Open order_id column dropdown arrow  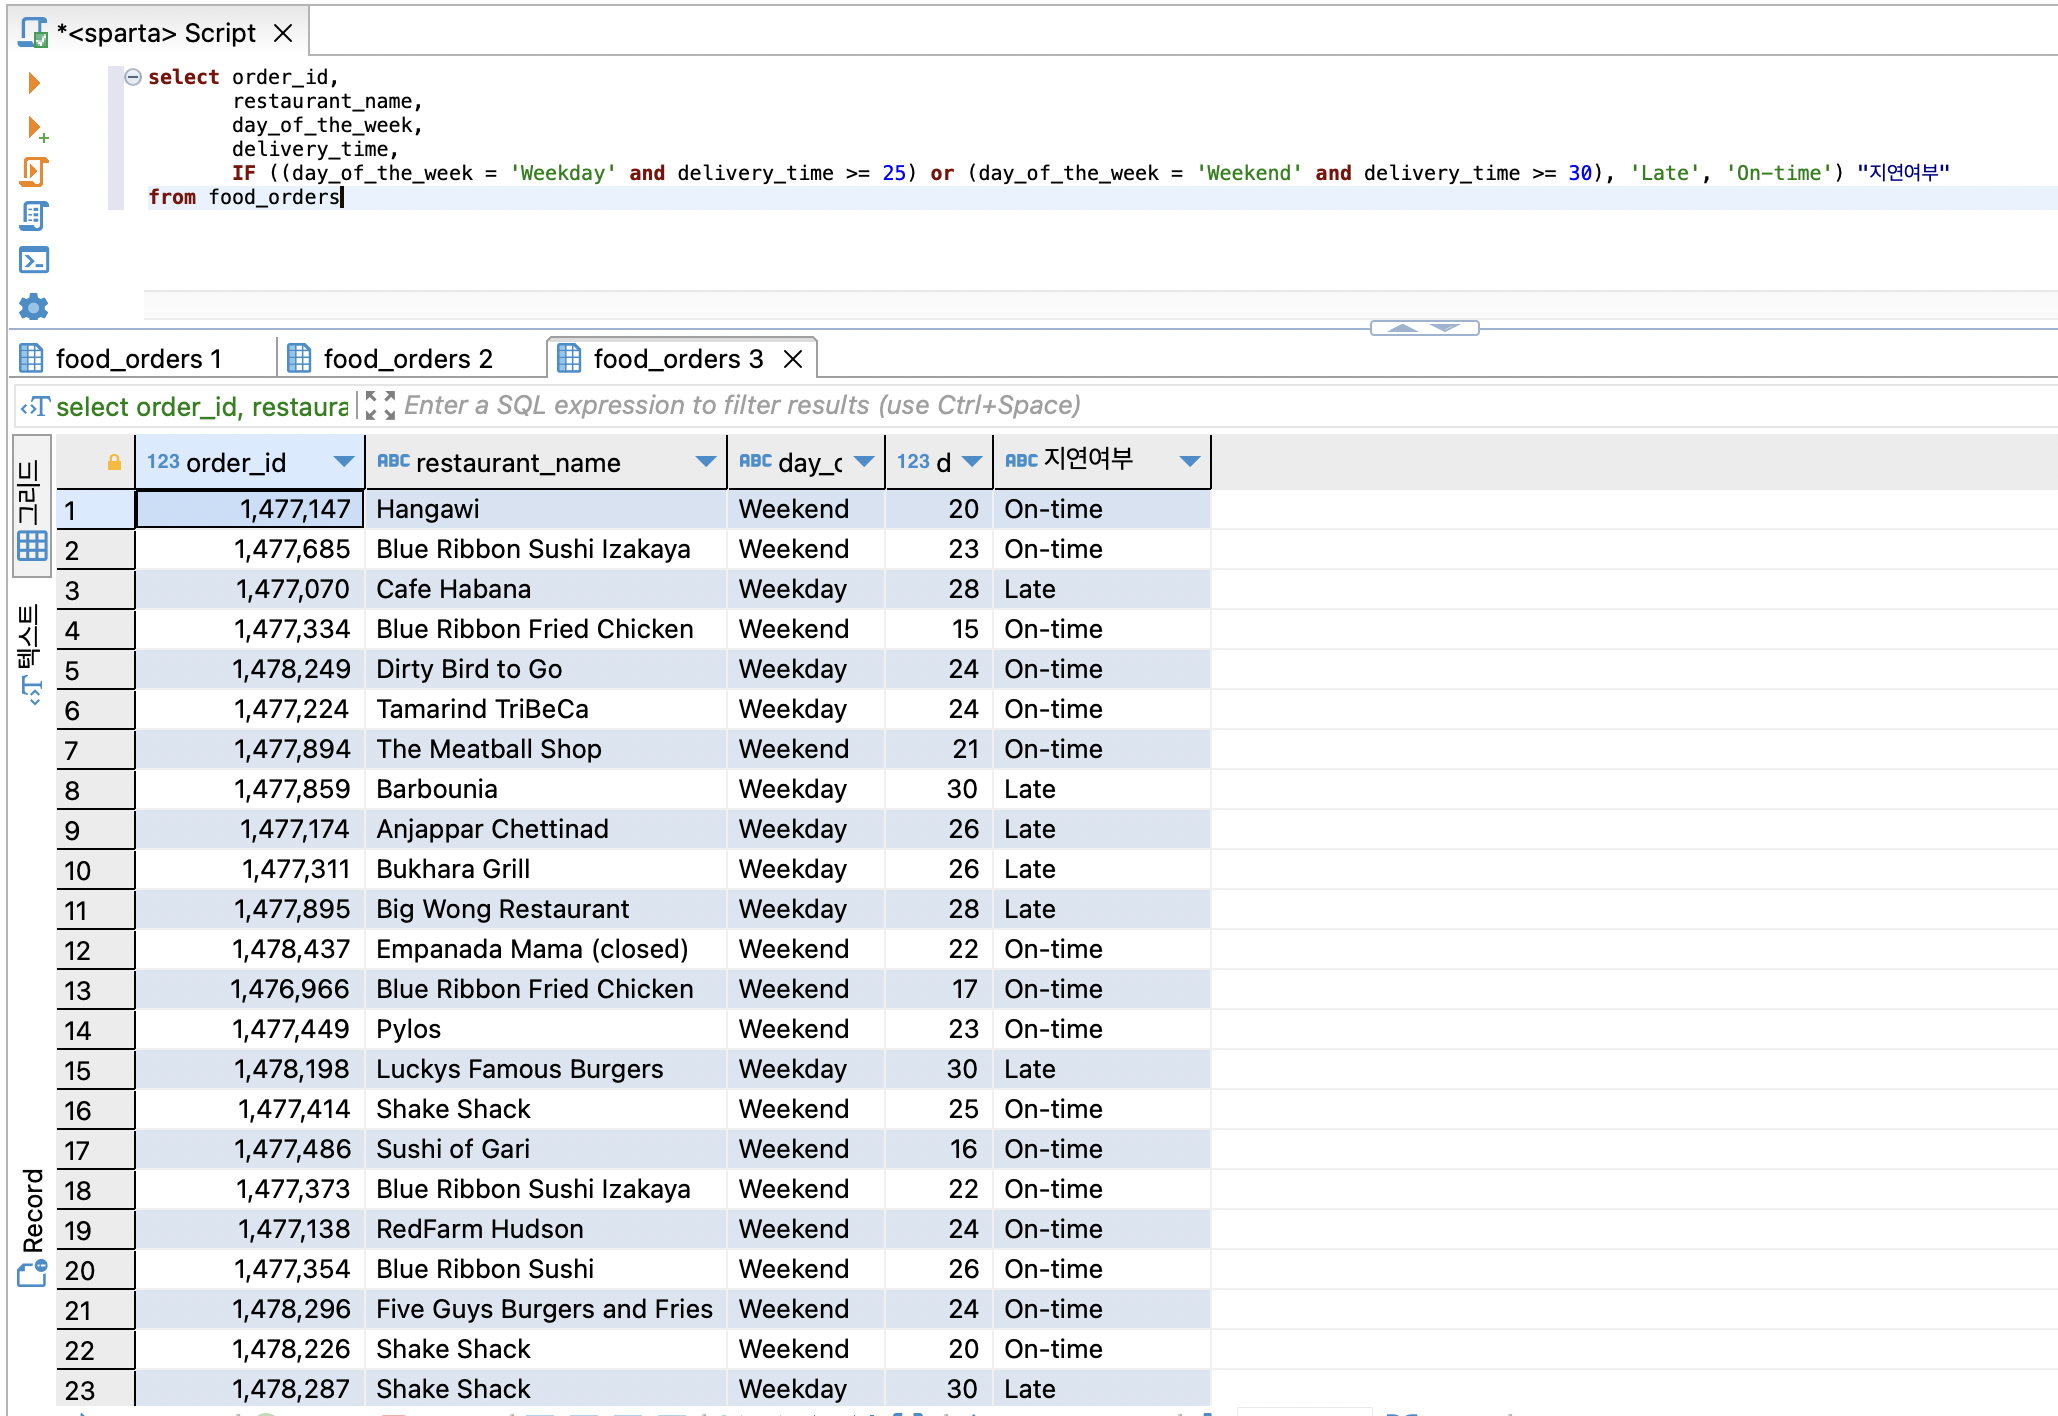(344, 462)
